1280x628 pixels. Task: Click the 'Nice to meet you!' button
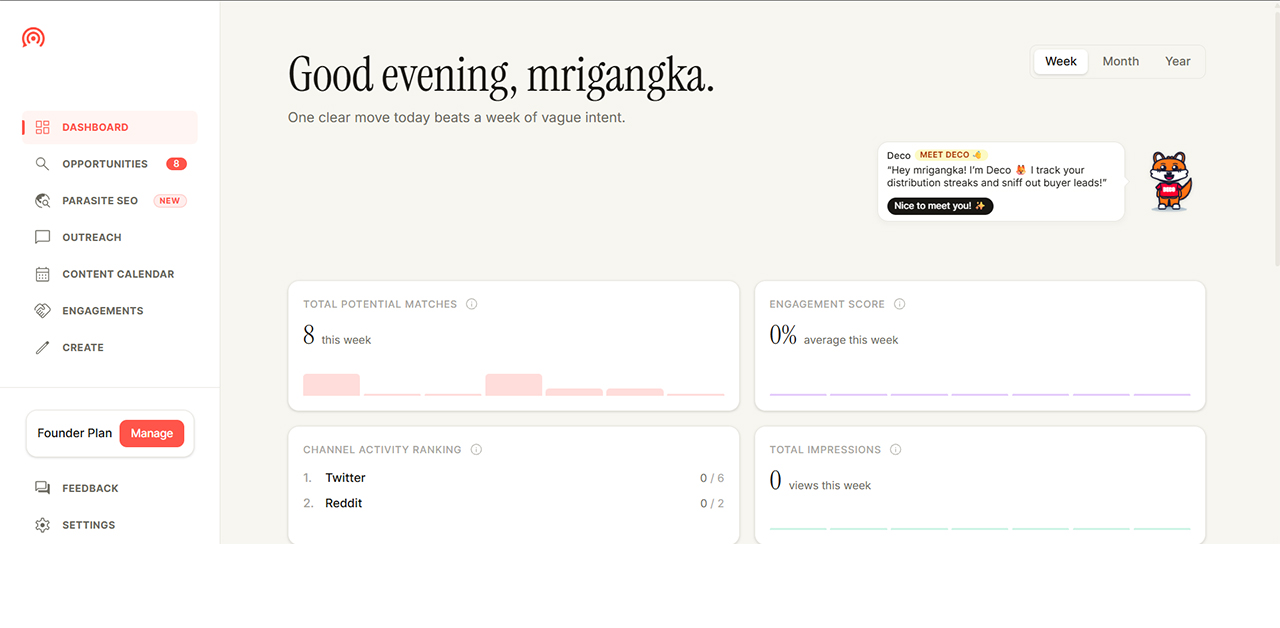pyautogui.click(x=940, y=206)
